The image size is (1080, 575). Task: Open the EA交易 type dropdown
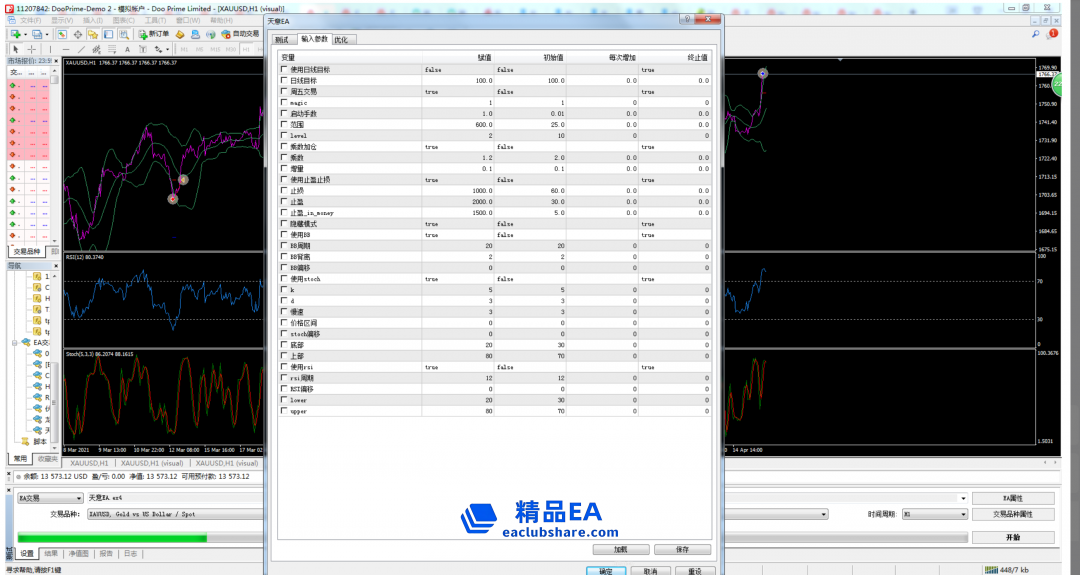point(50,498)
